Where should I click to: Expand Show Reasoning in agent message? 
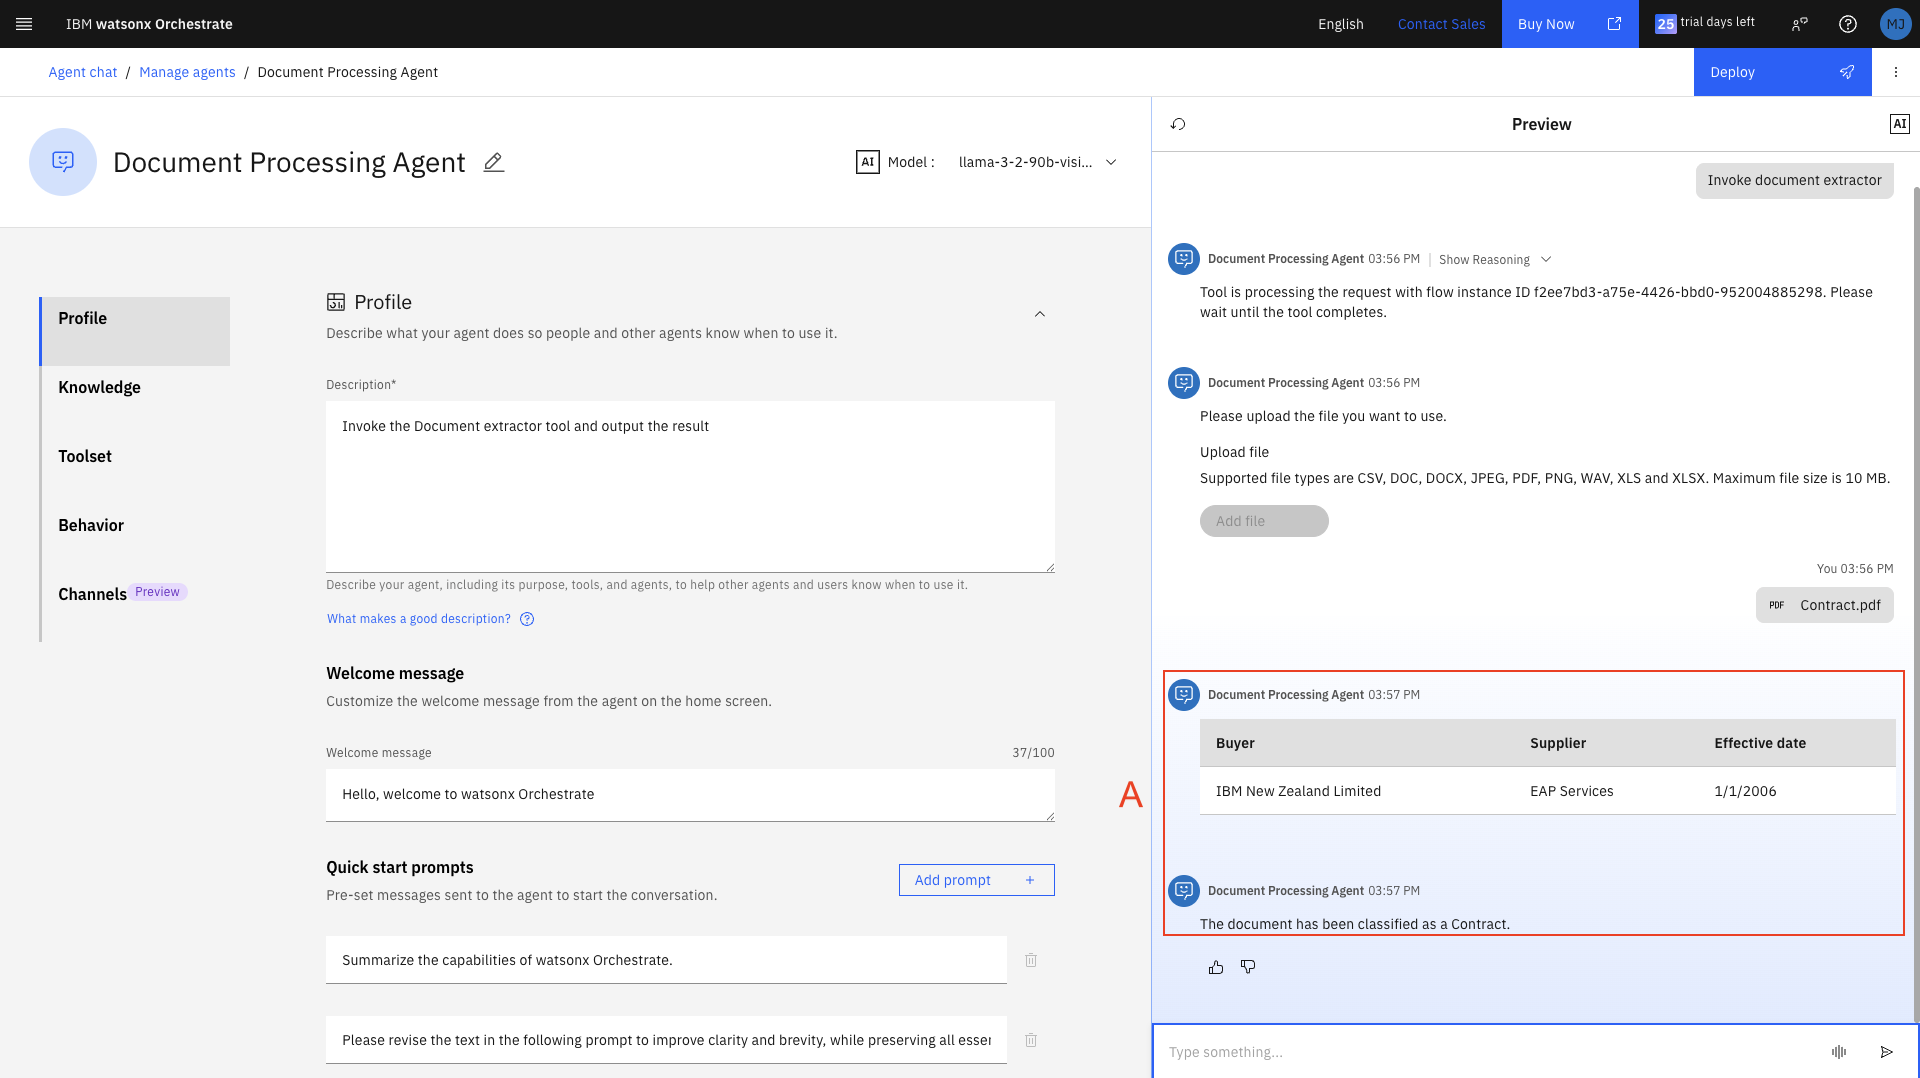click(x=1494, y=259)
